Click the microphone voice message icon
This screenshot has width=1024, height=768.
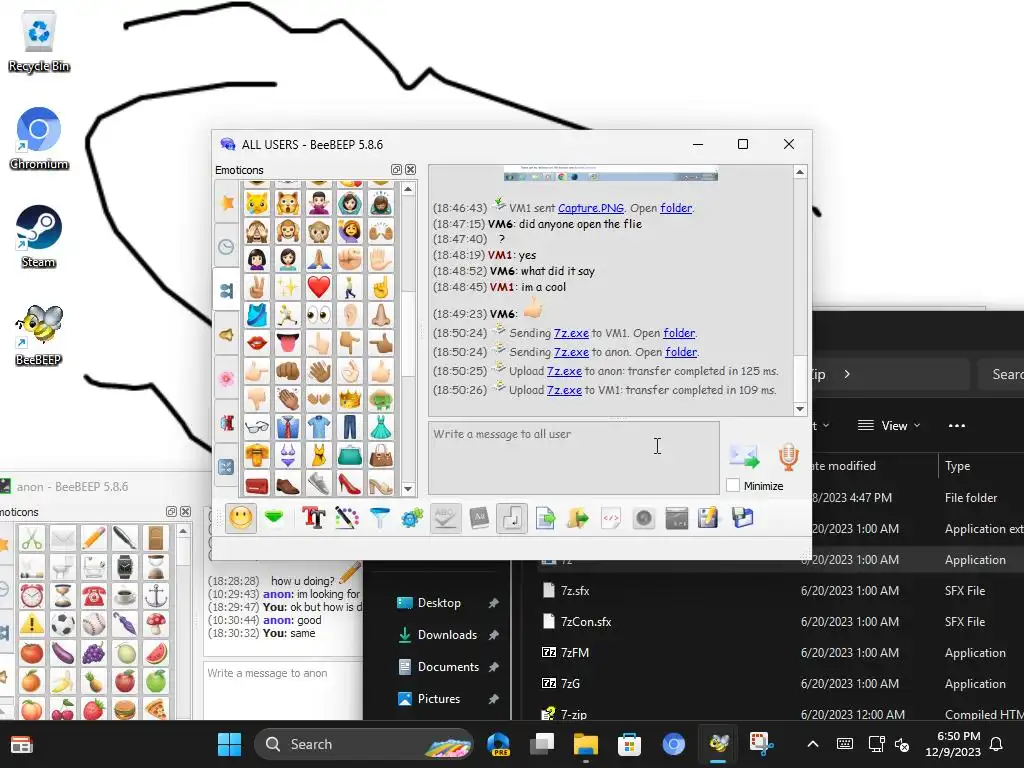point(788,456)
